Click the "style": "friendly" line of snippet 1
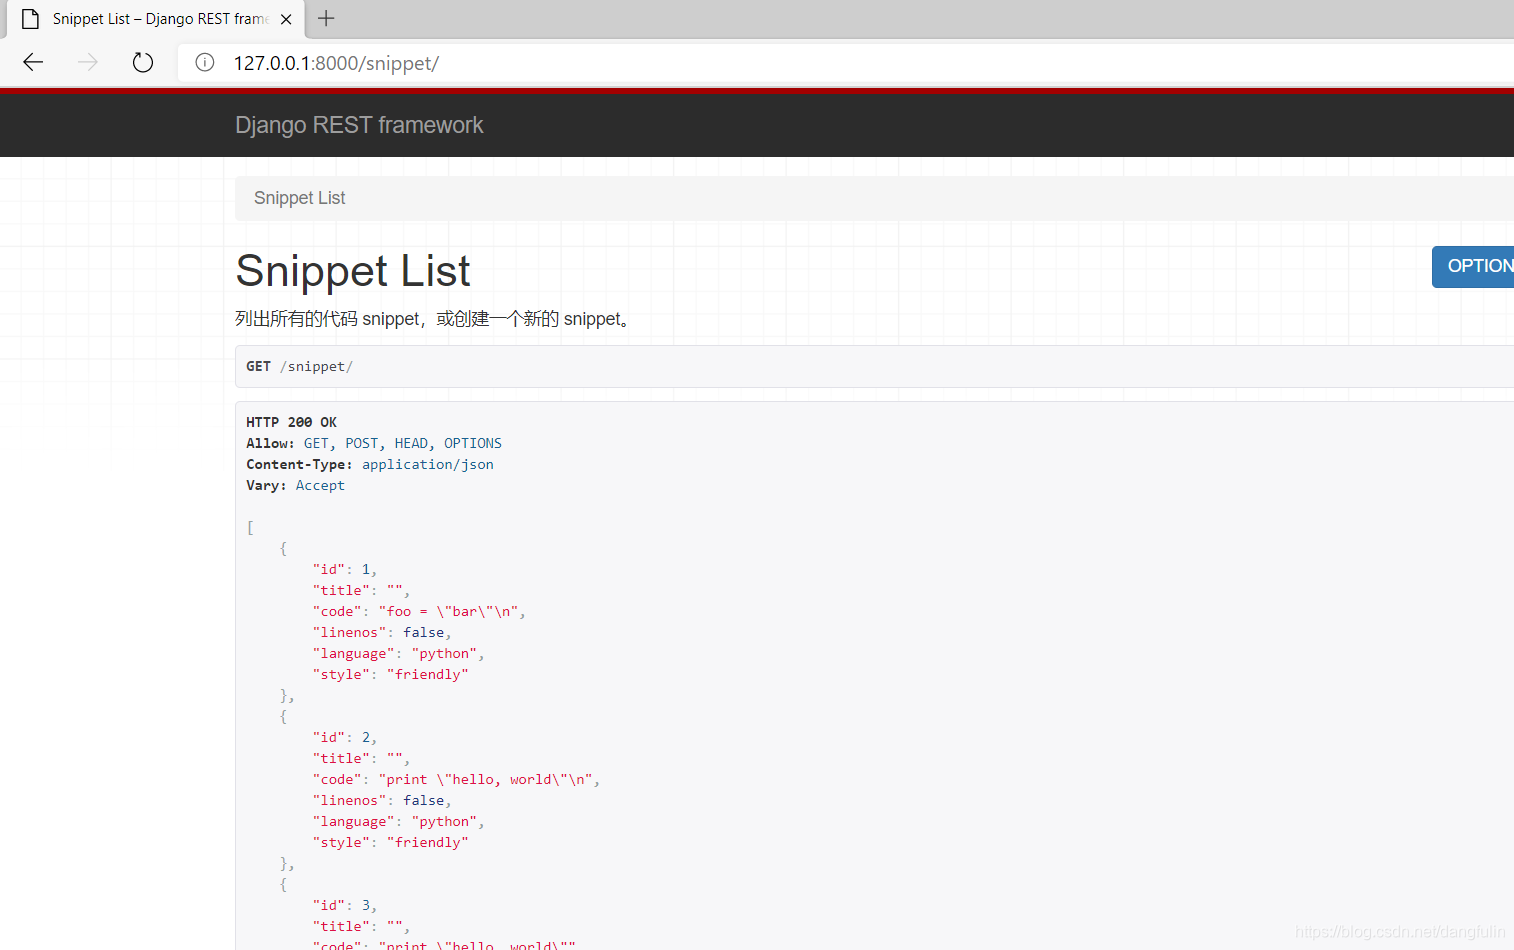Viewport: 1514px width, 950px height. tap(390, 674)
